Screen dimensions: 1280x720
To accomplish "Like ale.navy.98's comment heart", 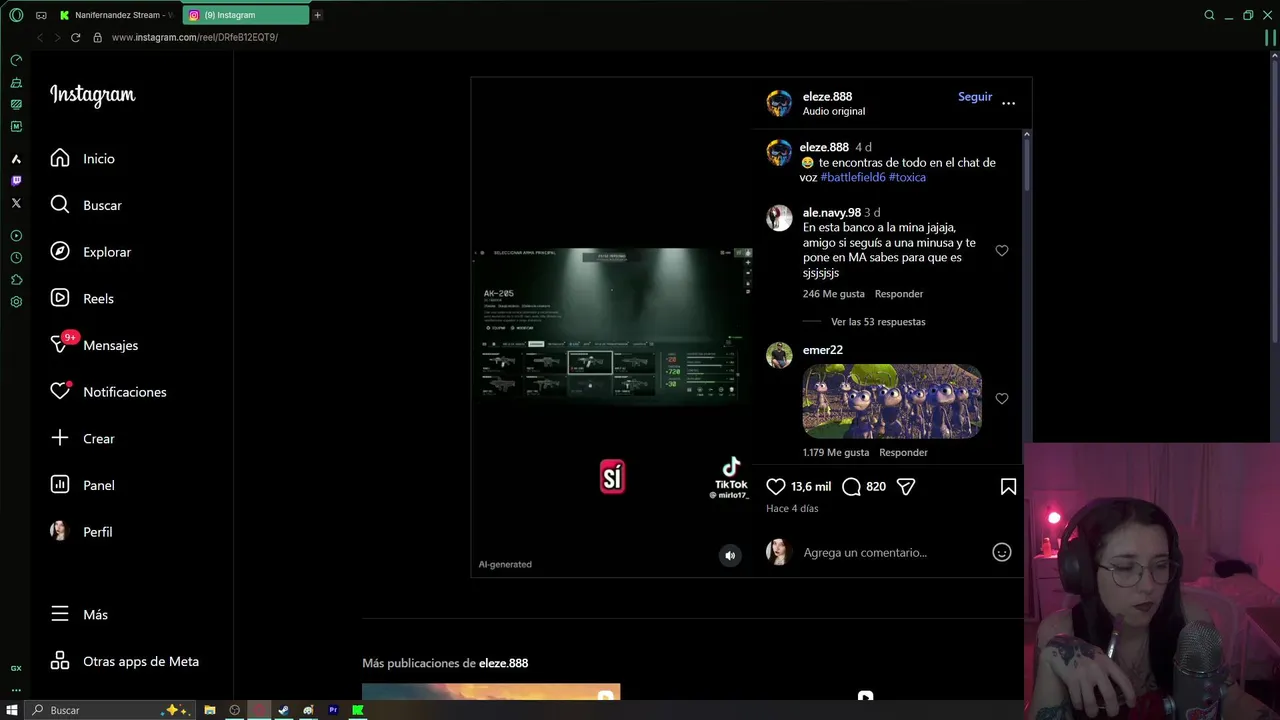I will point(1002,250).
